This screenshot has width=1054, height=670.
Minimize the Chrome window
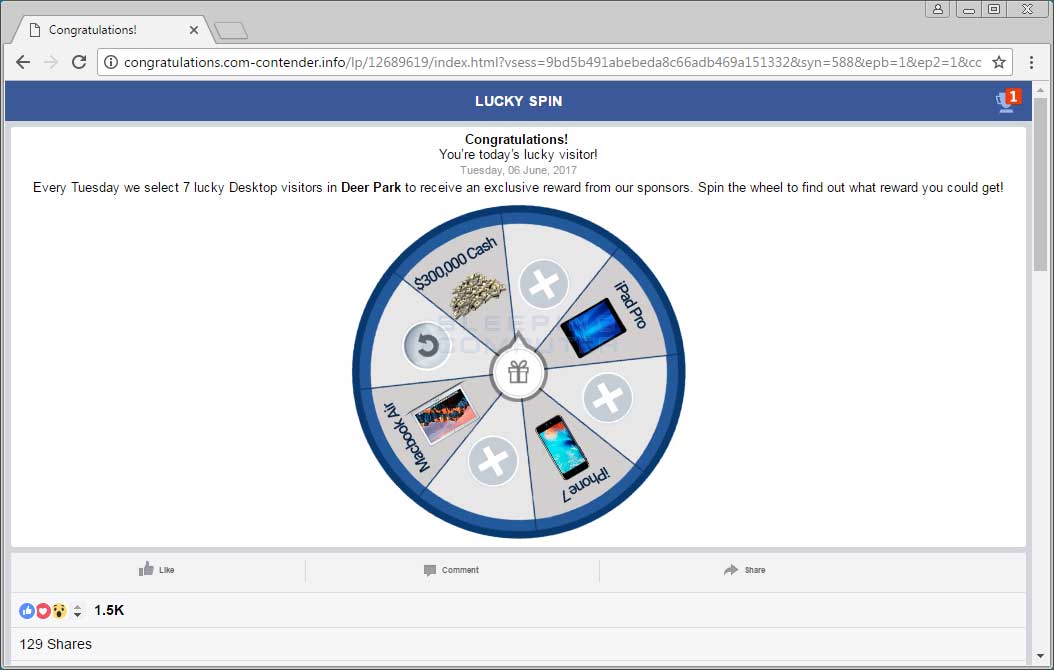click(x=969, y=9)
